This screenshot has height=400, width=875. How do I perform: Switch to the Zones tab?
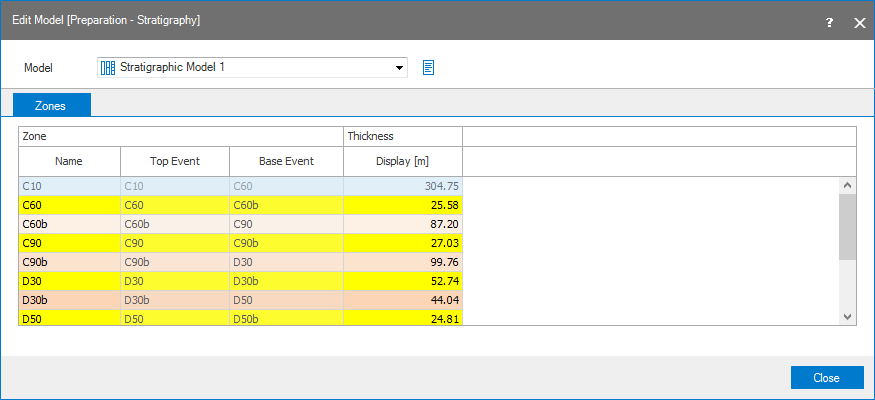51,105
